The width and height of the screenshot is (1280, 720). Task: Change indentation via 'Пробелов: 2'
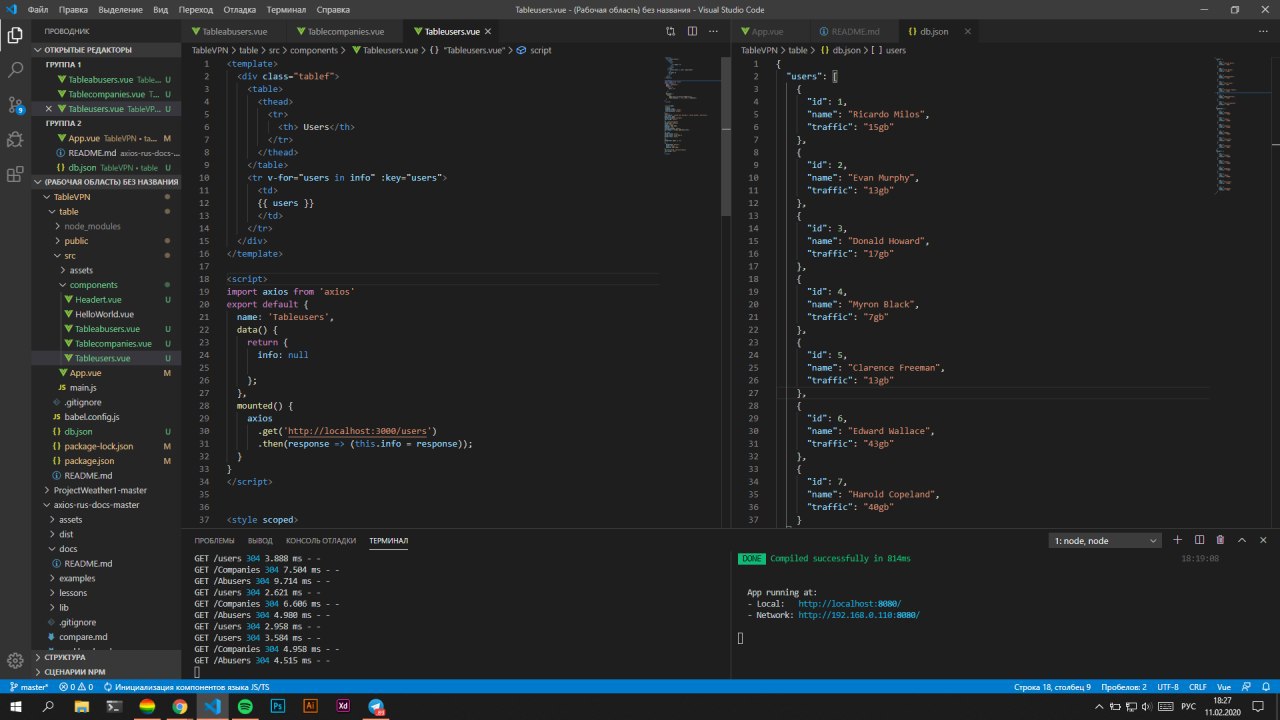coord(1124,687)
